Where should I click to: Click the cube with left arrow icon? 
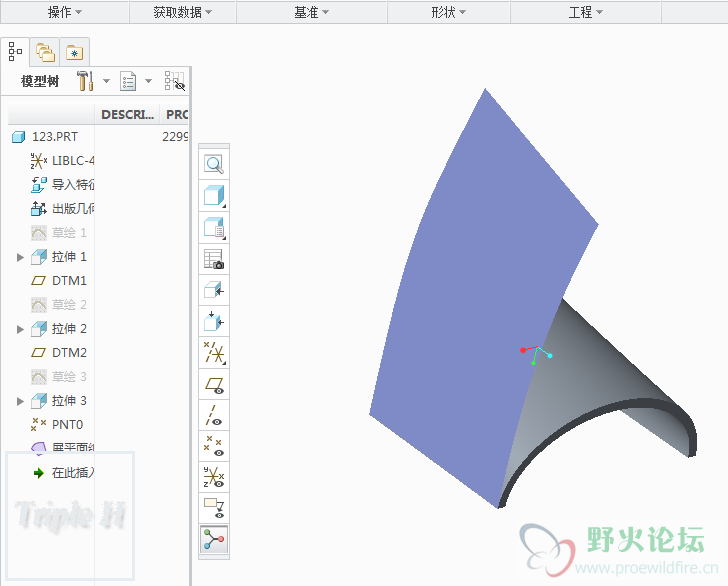click(214, 291)
